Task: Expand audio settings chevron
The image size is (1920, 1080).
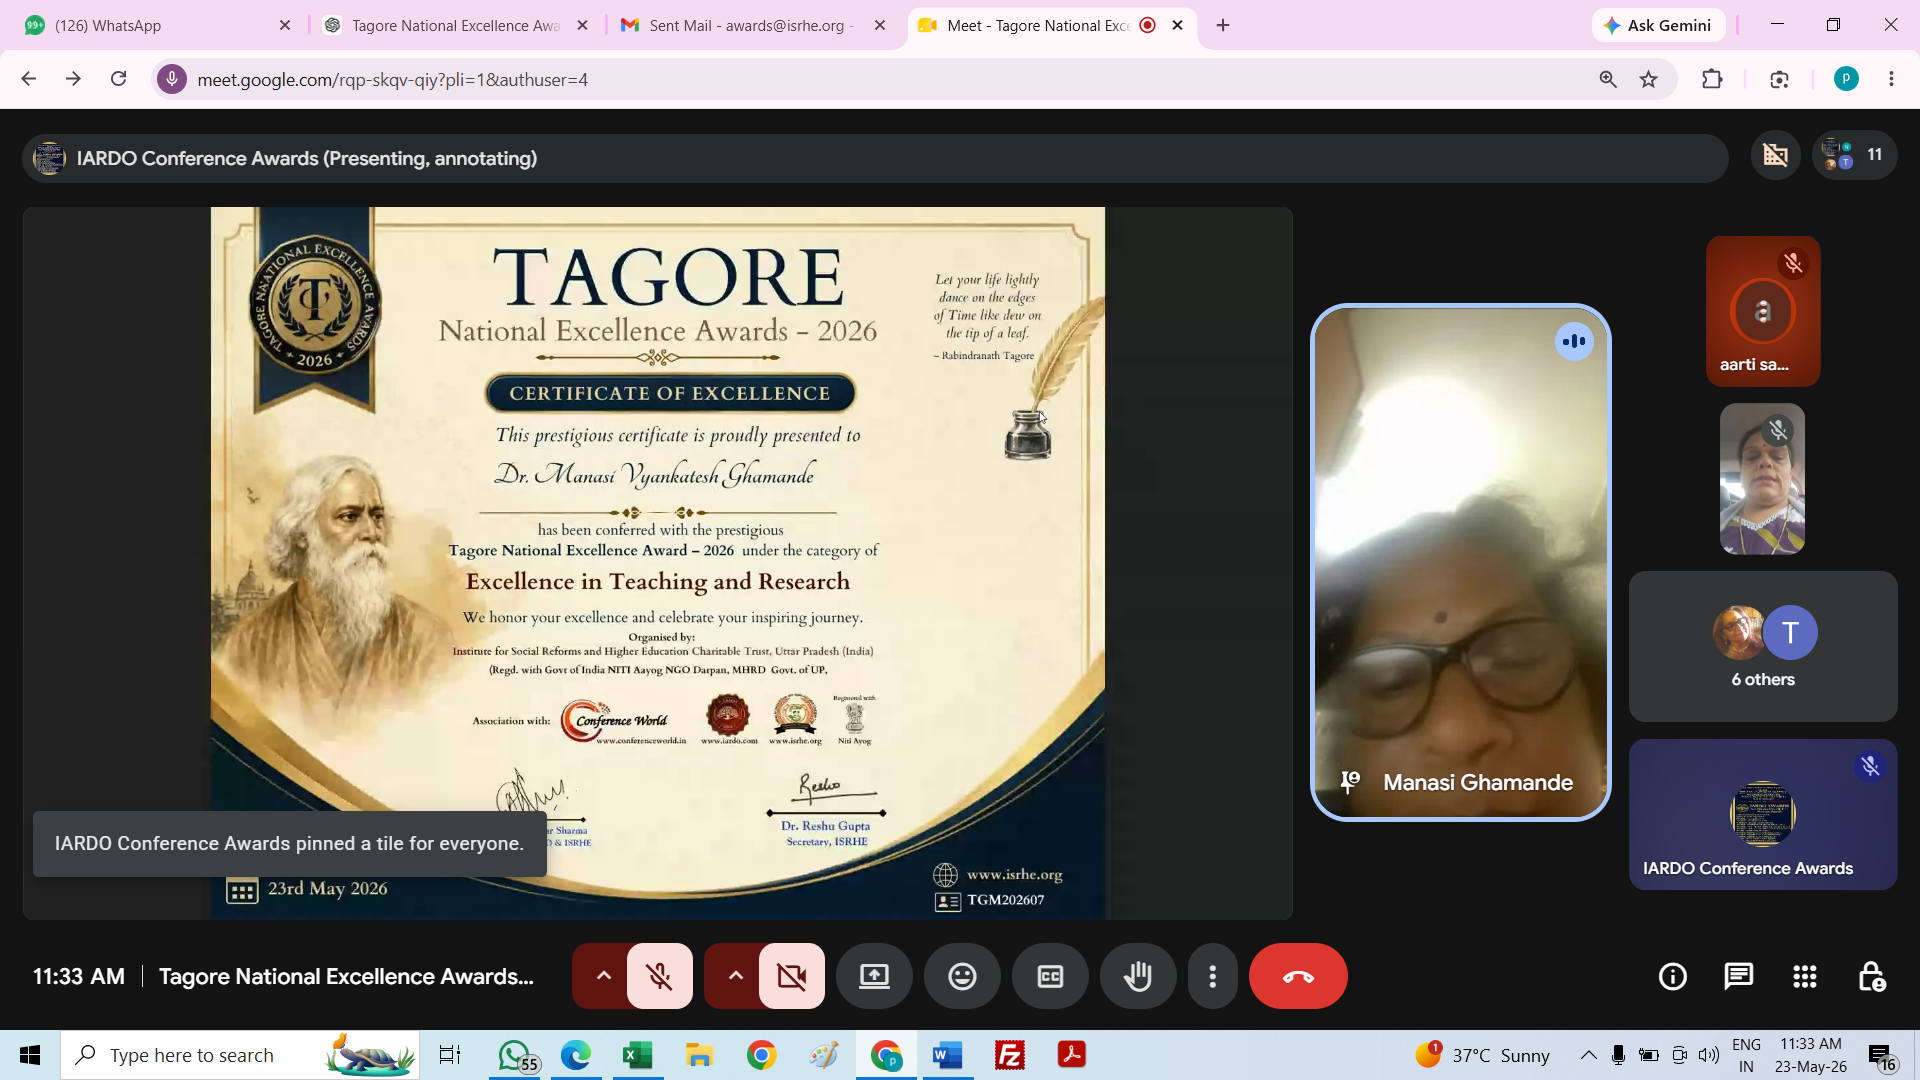Action: 603,976
